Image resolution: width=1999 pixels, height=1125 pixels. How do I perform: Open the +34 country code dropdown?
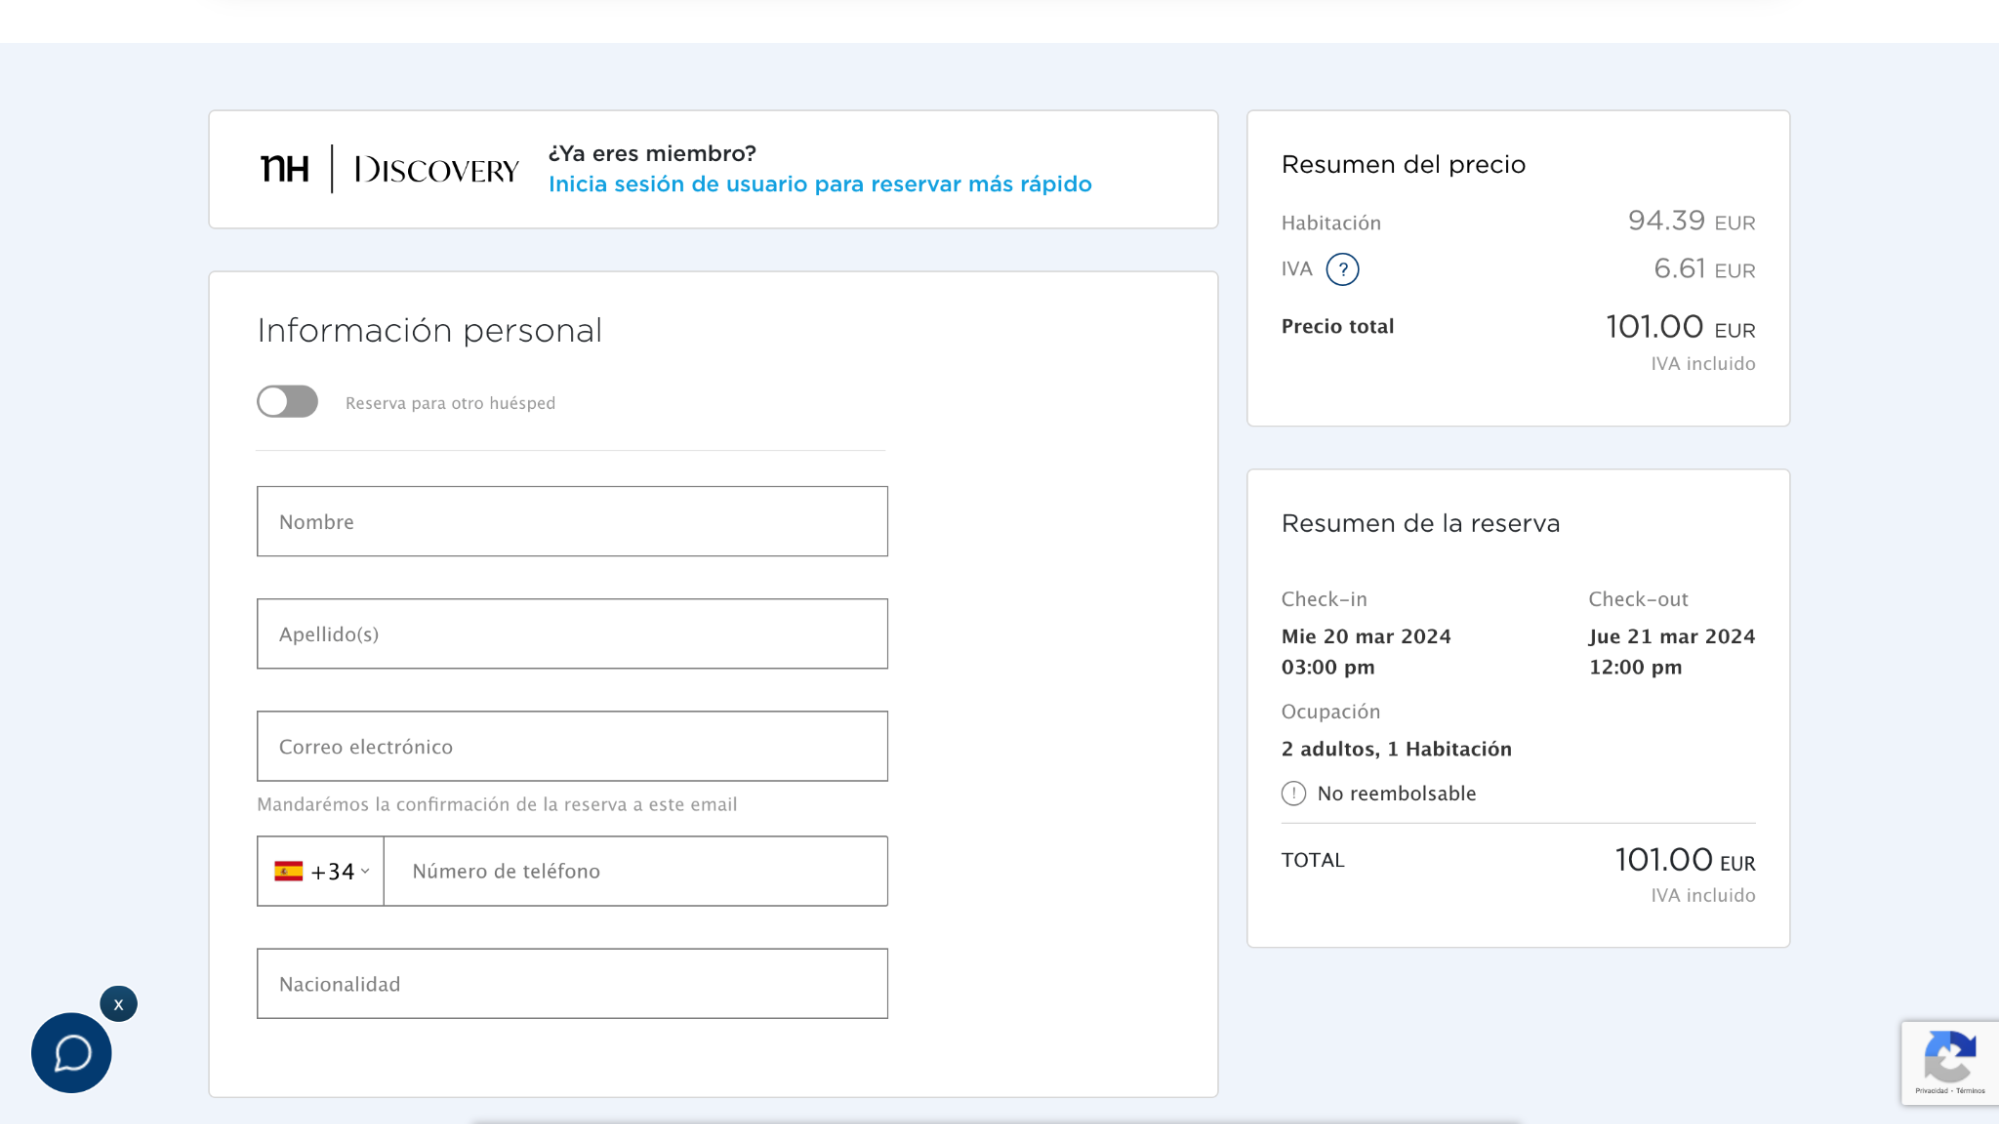tap(321, 871)
